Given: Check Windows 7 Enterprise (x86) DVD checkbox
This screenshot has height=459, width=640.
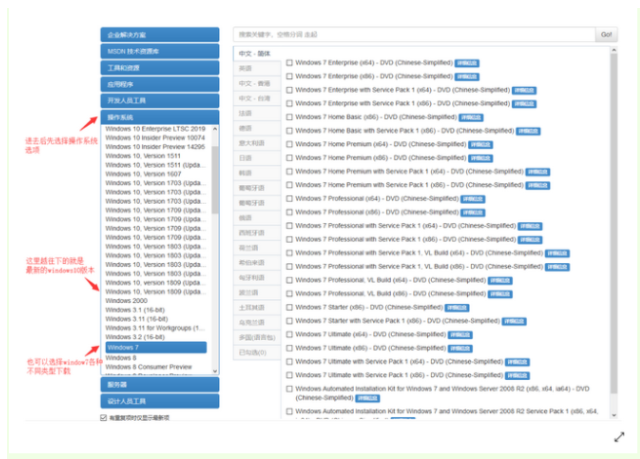Looking at the screenshot, I should tap(289, 76).
